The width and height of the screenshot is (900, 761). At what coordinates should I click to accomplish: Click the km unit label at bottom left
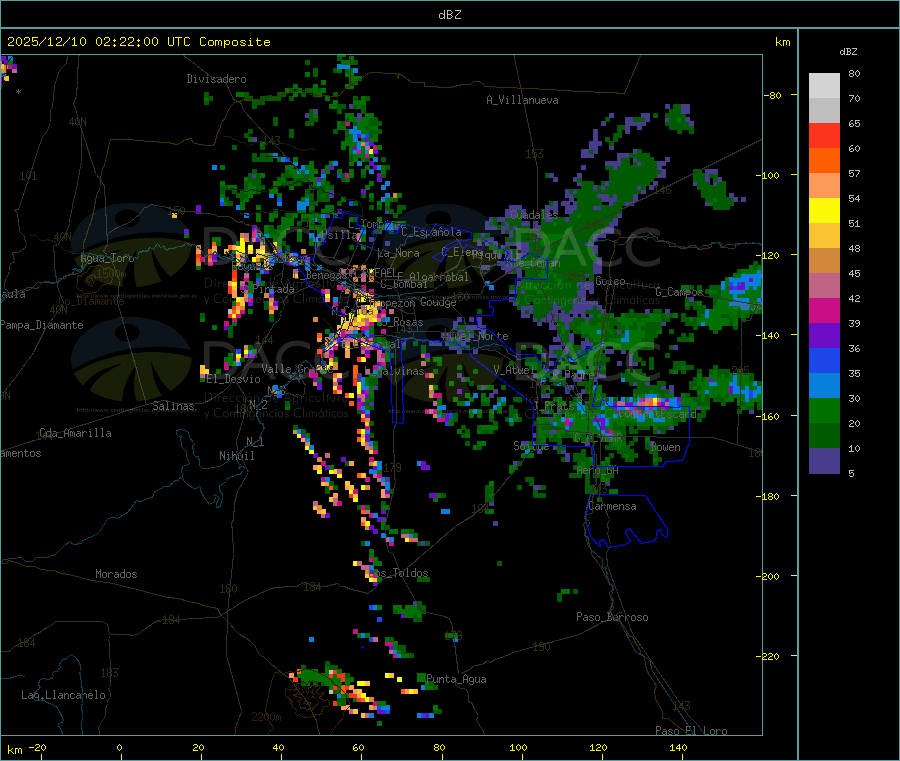click(14, 750)
